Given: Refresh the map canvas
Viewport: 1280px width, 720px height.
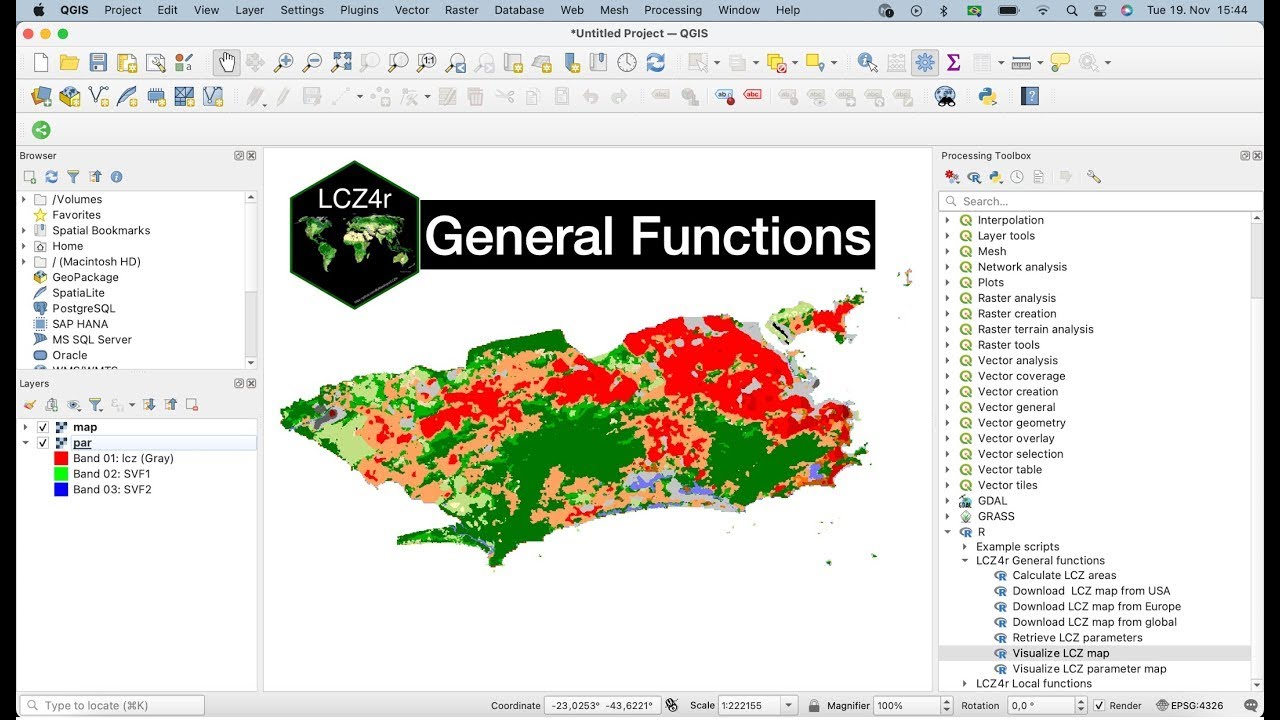Looking at the screenshot, I should pos(656,63).
